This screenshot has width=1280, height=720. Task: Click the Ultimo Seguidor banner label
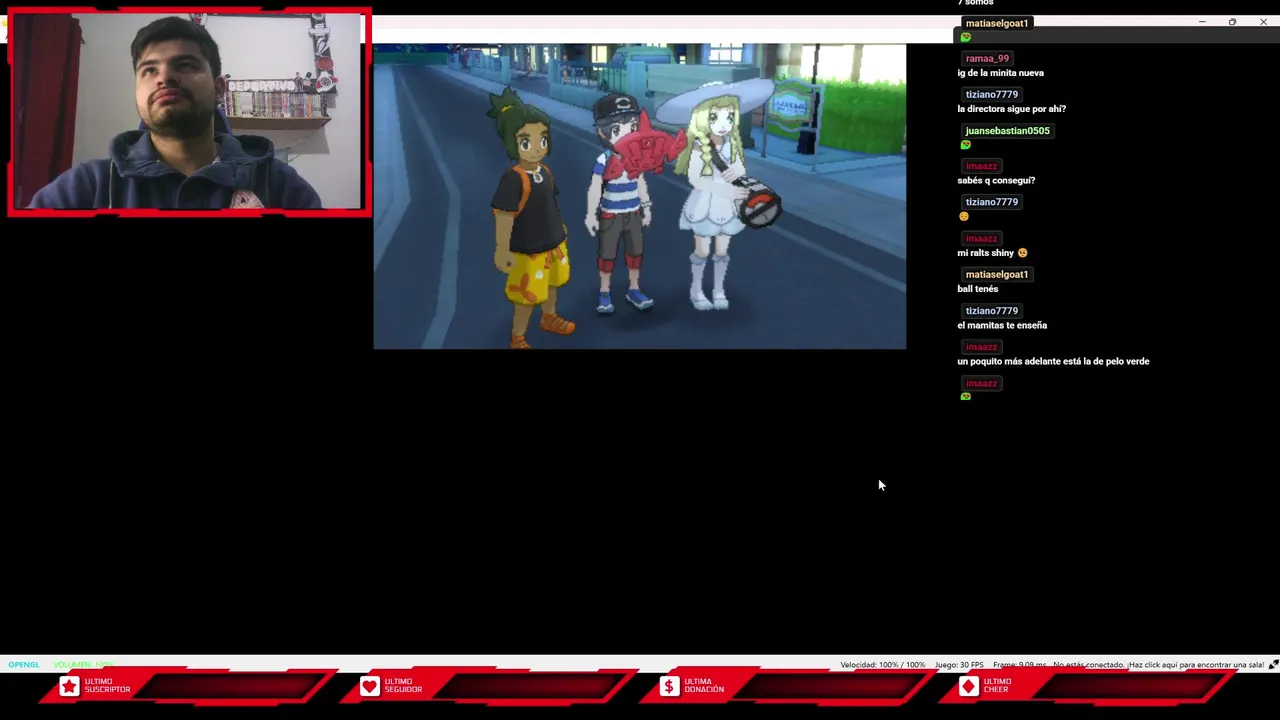[x=403, y=686]
